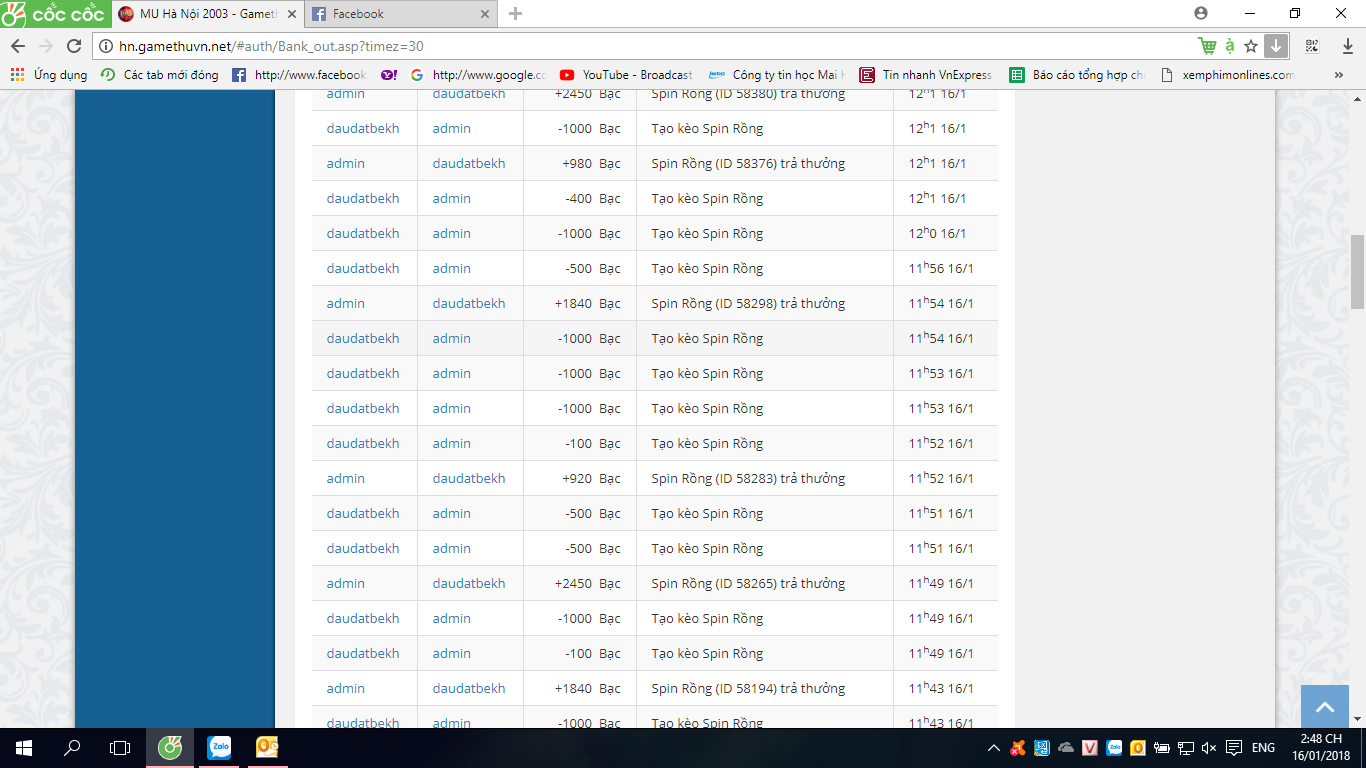Click the Yahoo bookmark icon
This screenshot has height=768, width=1366.
pyautogui.click(x=388, y=75)
